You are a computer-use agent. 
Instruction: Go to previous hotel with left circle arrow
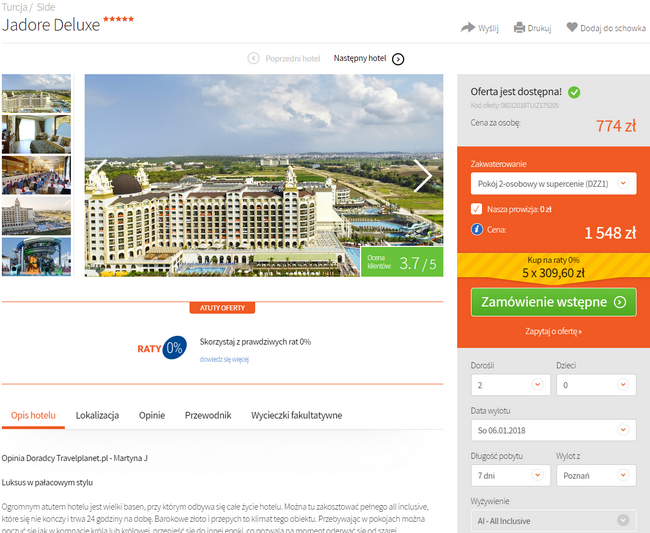pos(253,58)
